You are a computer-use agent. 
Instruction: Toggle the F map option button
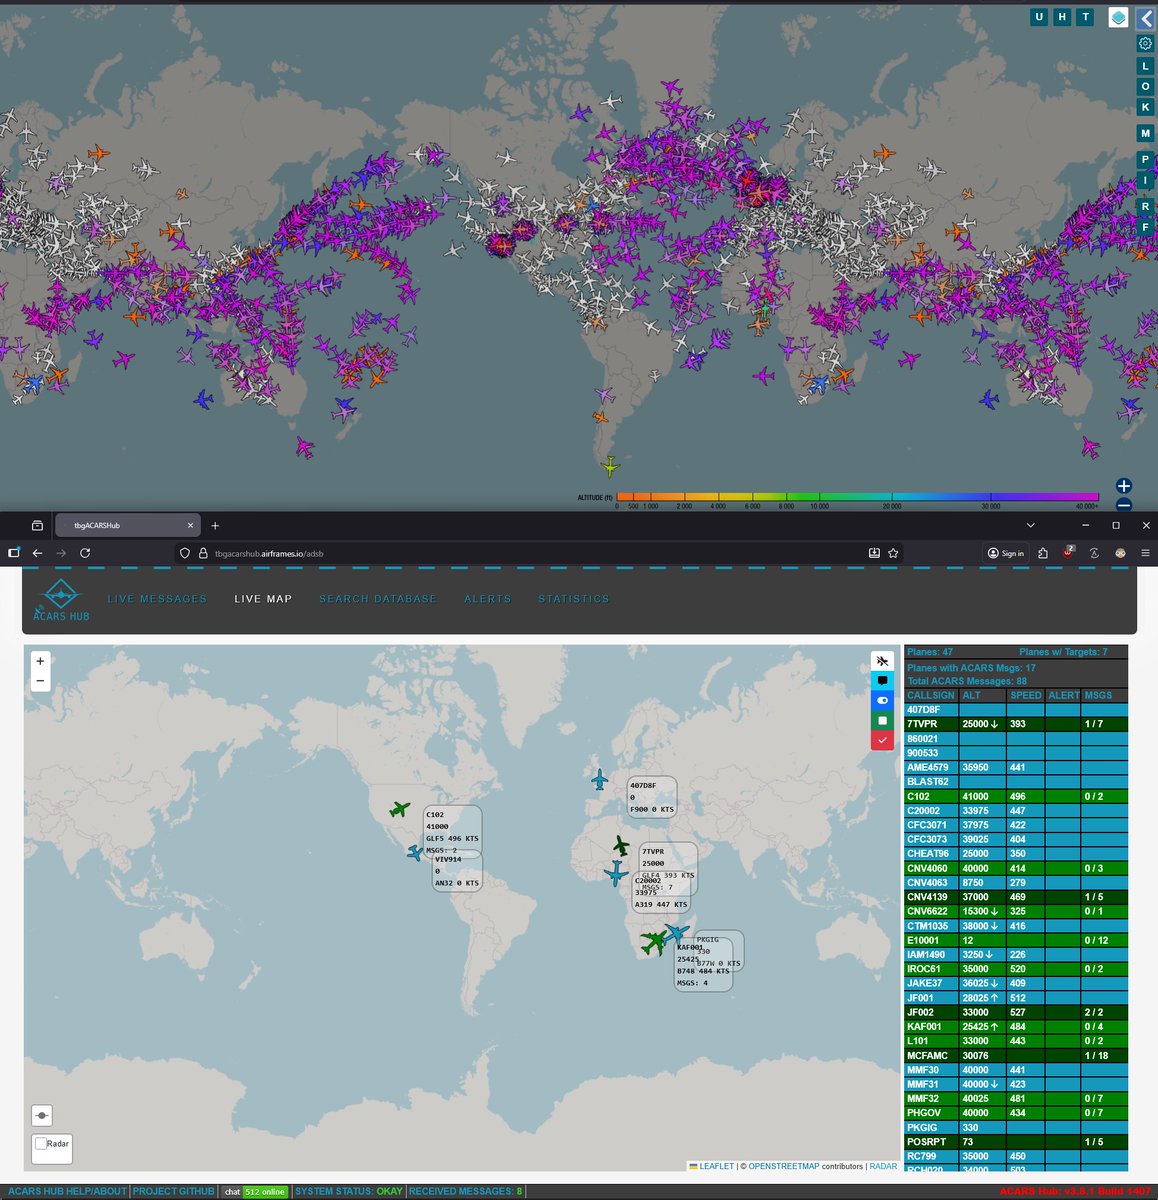pos(1146,227)
